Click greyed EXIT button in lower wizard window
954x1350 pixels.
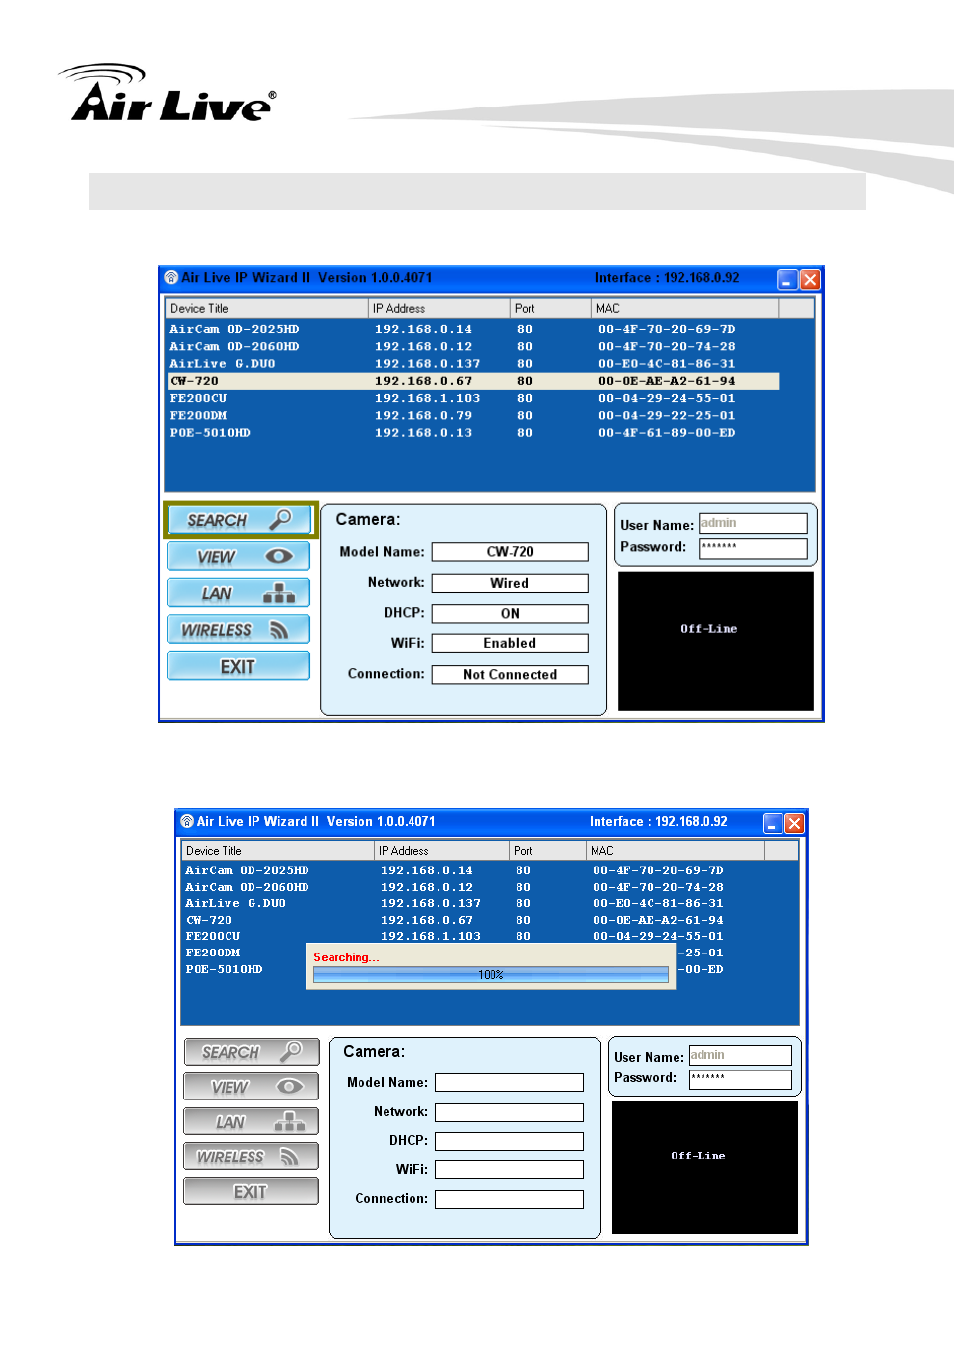pyautogui.click(x=251, y=1192)
